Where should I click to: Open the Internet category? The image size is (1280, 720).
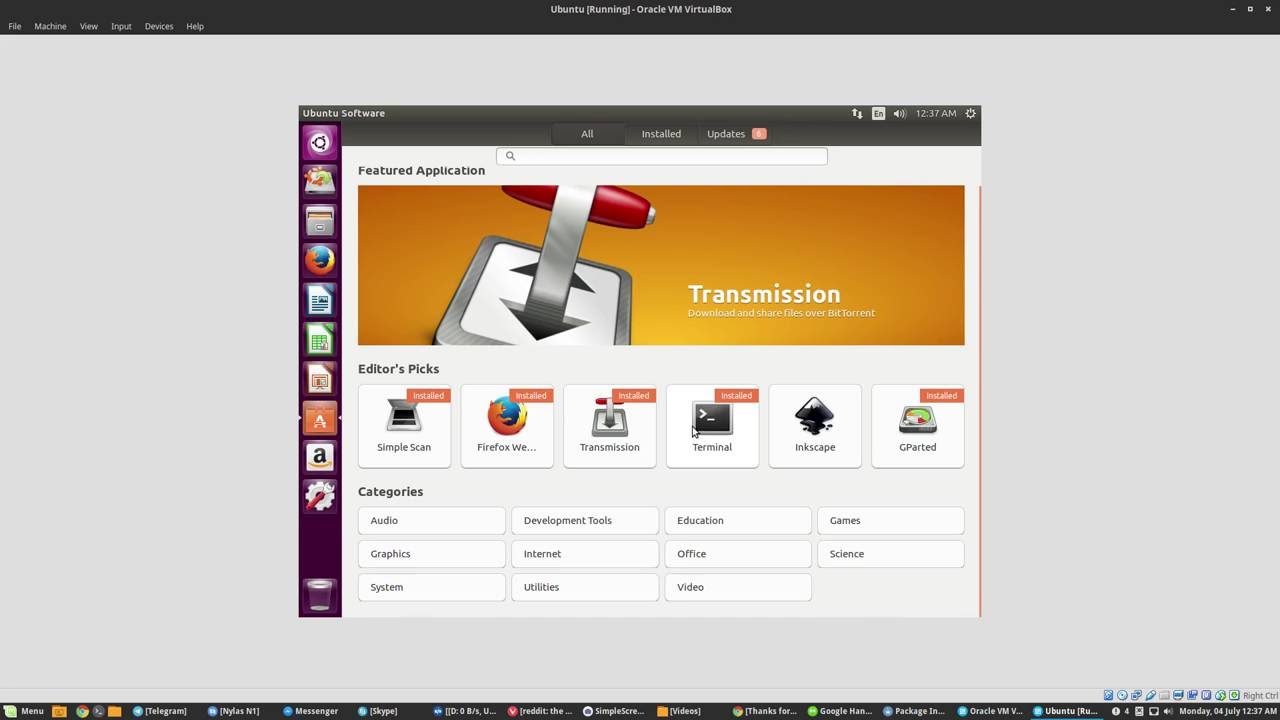(x=585, y=554)
